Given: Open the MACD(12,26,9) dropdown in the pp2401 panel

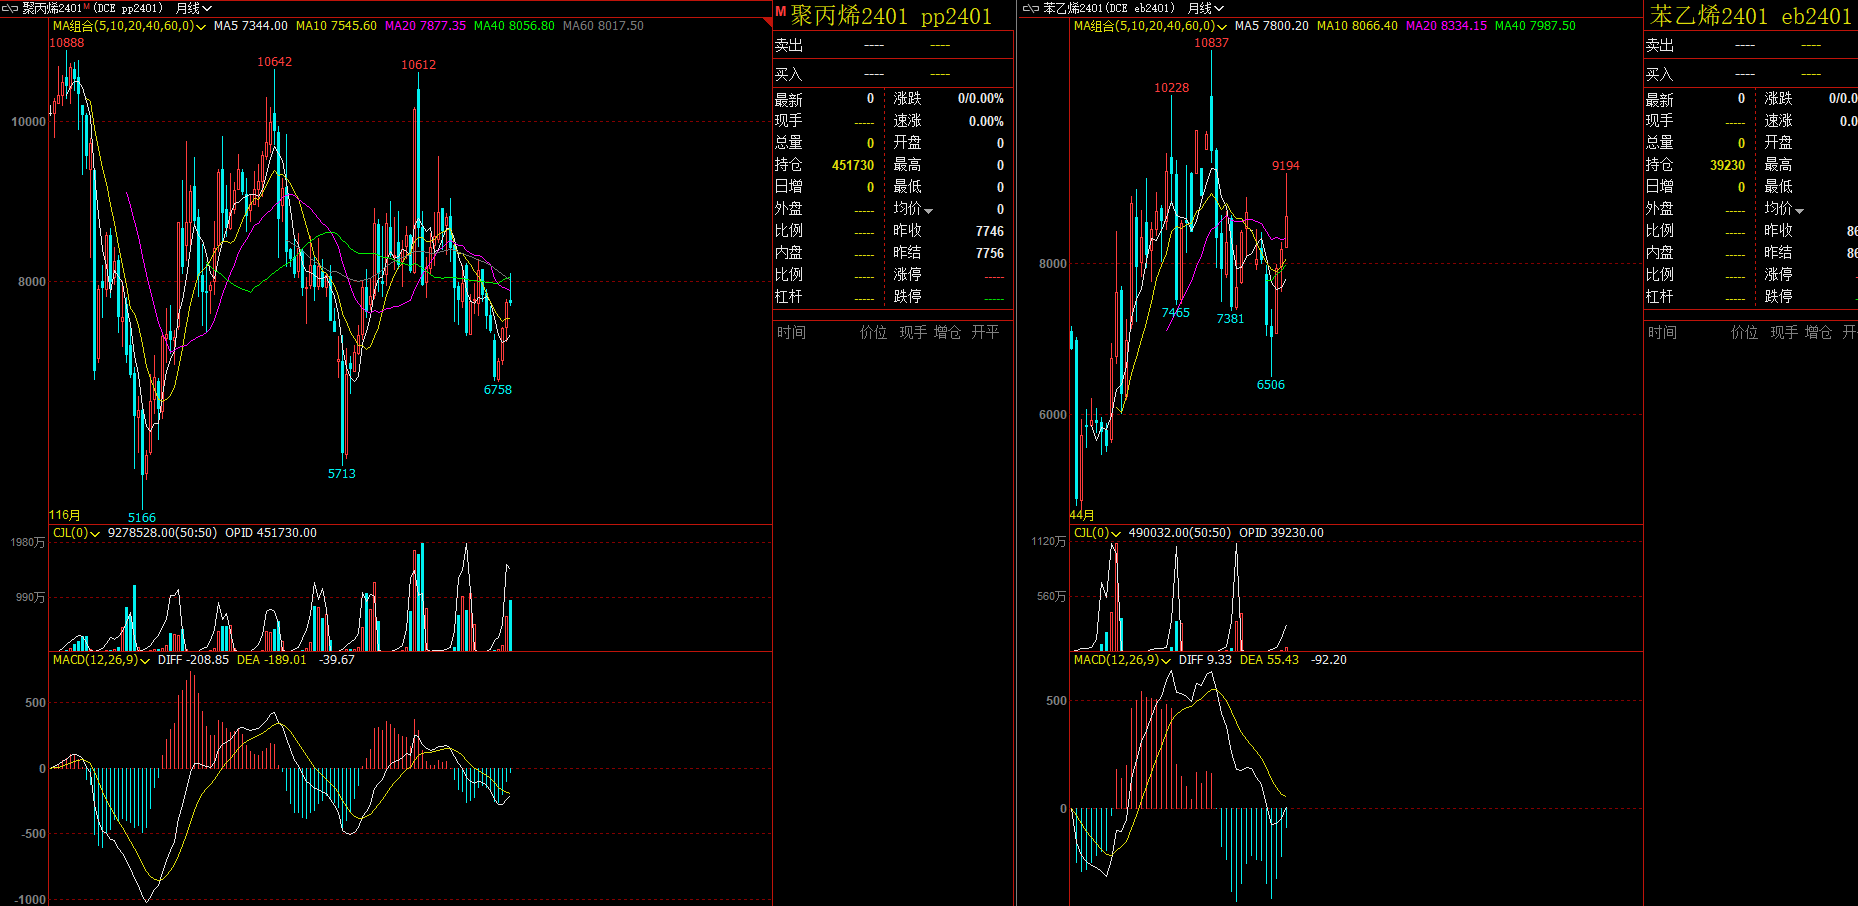Looking at the screenshot, I should click(x=145, y=661).
